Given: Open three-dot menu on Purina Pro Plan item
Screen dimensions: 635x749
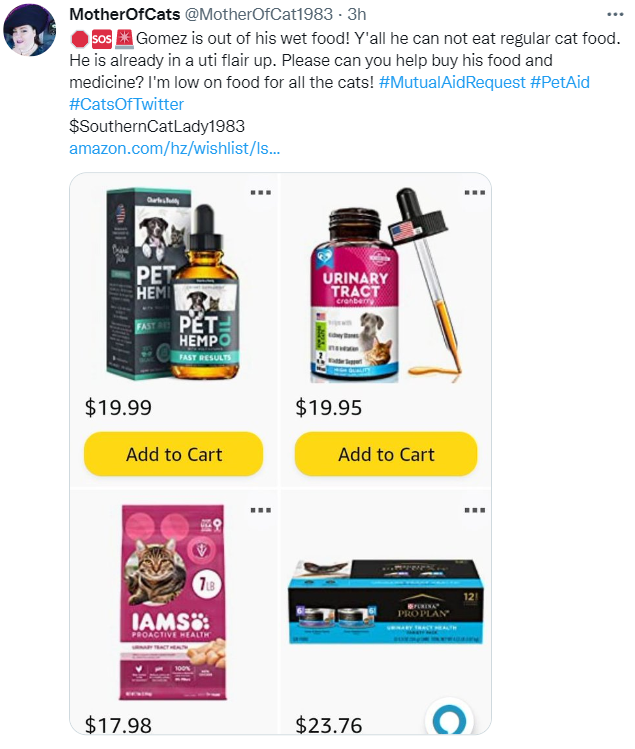Looking at the screenshot, I should coord(475,510).
